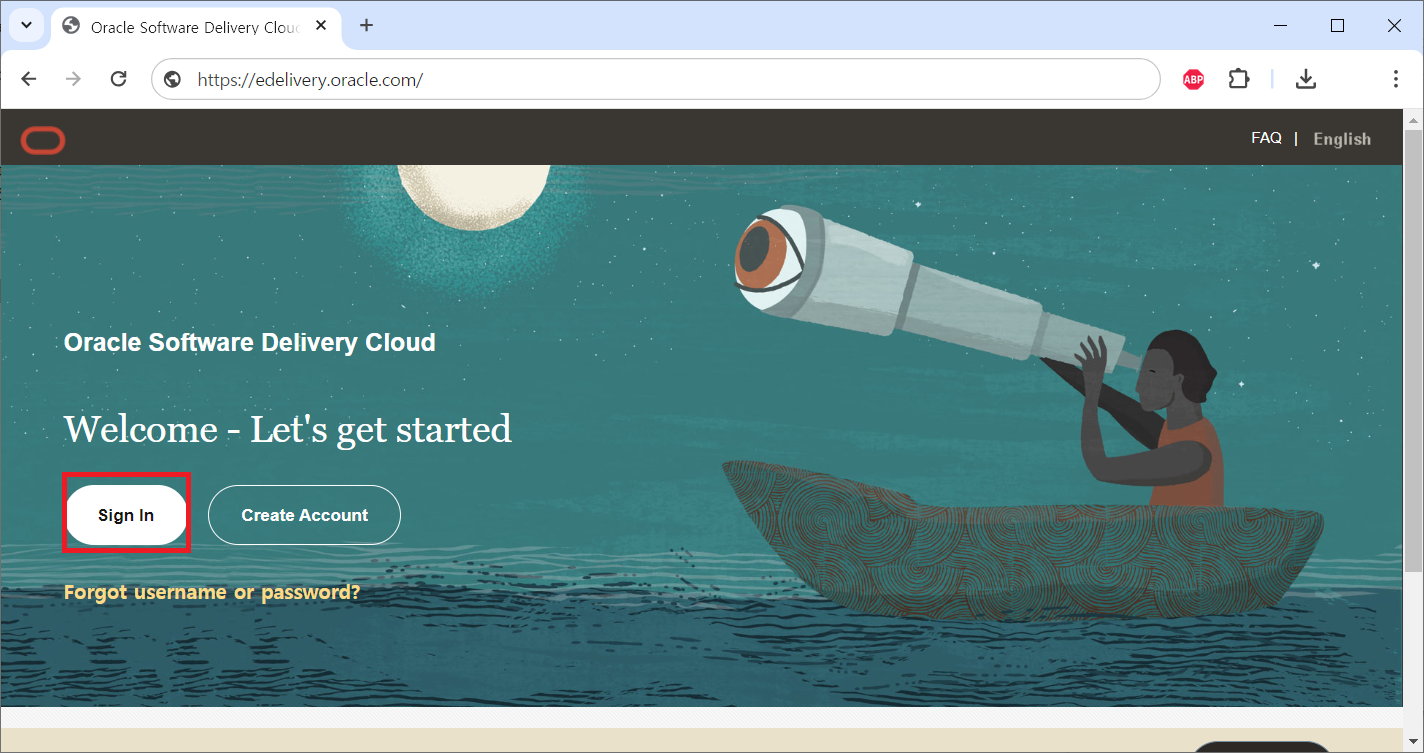
Task: Click the Sign In button
Action: 126,515
